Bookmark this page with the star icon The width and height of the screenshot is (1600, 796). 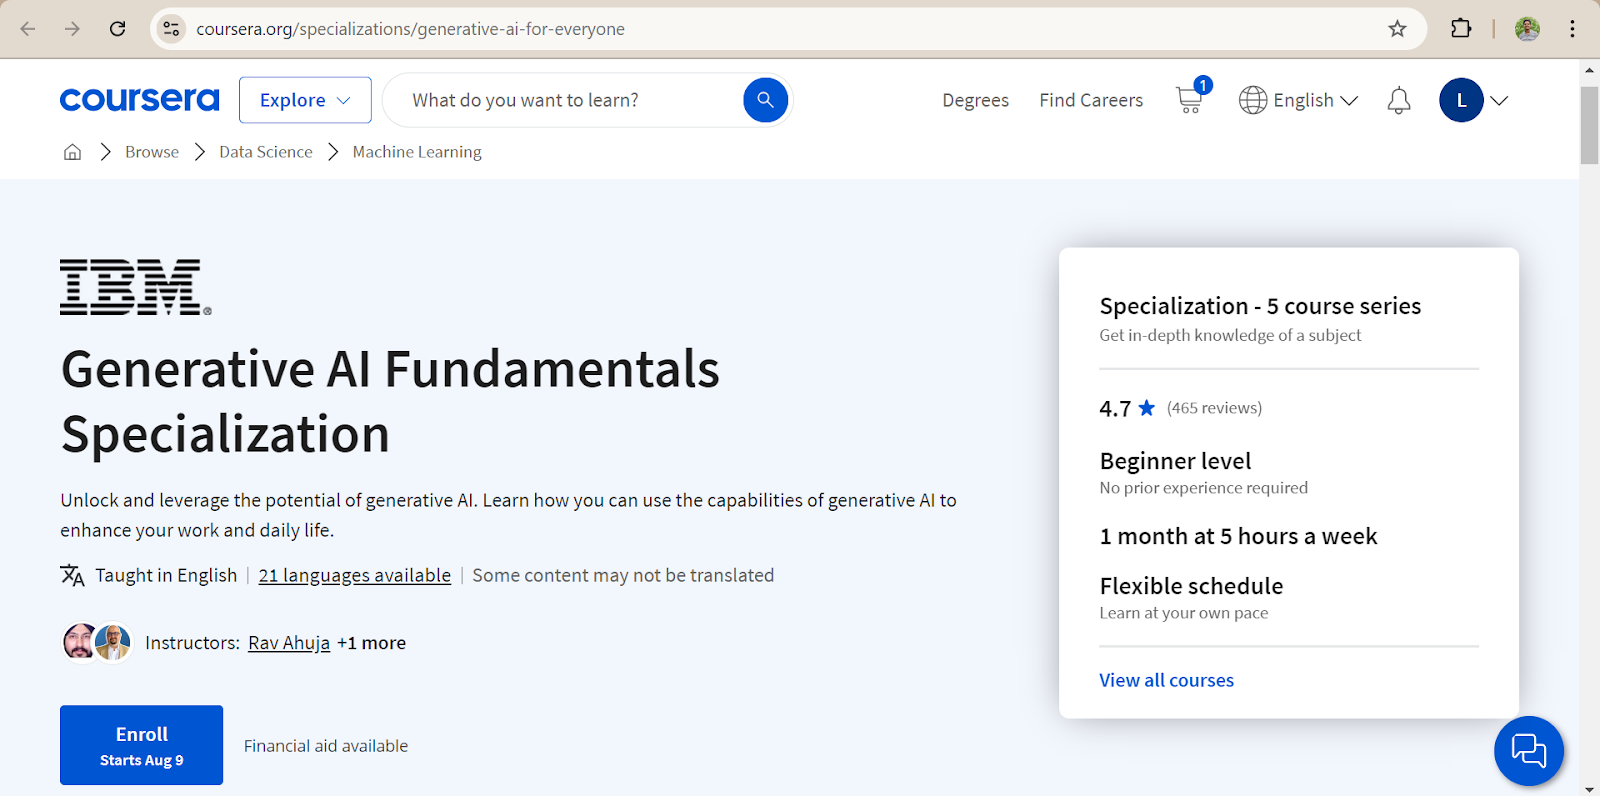point(1397,29)
